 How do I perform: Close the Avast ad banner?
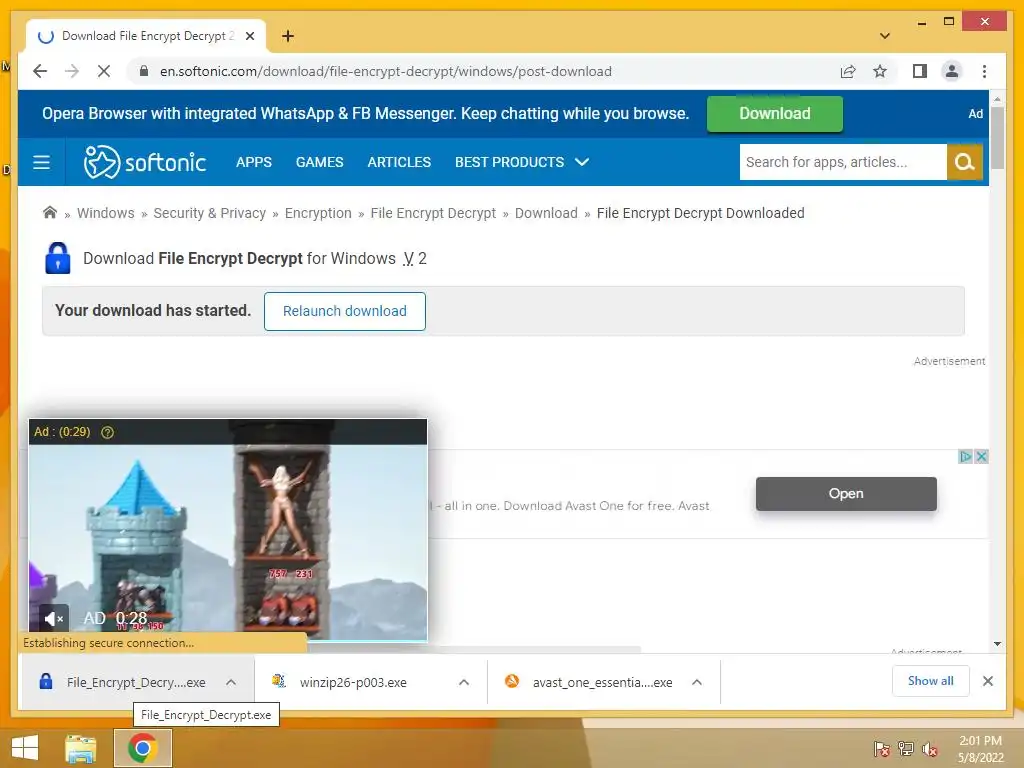(980, 456)
